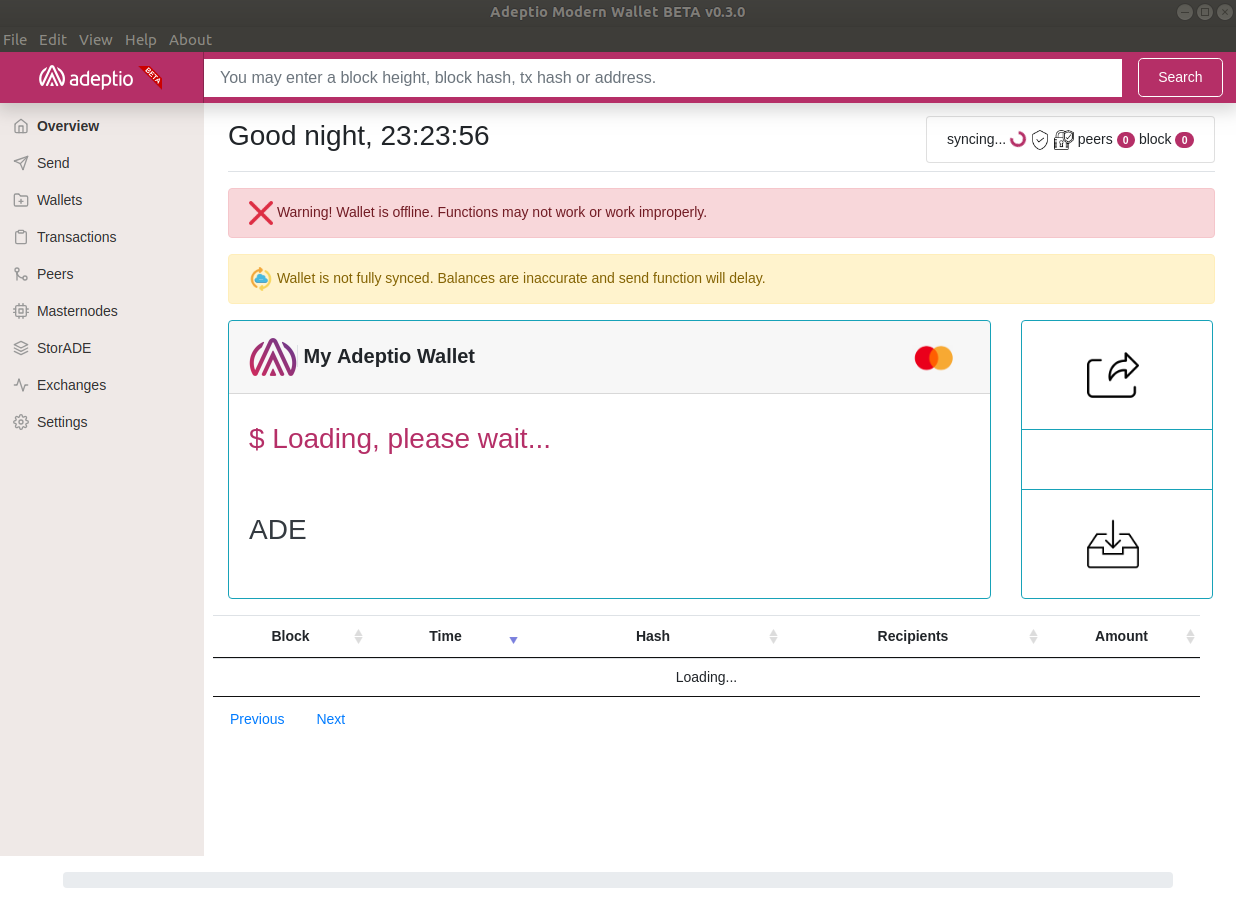Click the "ADE" balance label
Image resolution: width=1236 pixels, height=901 pixels.
[x=278, y=530]
